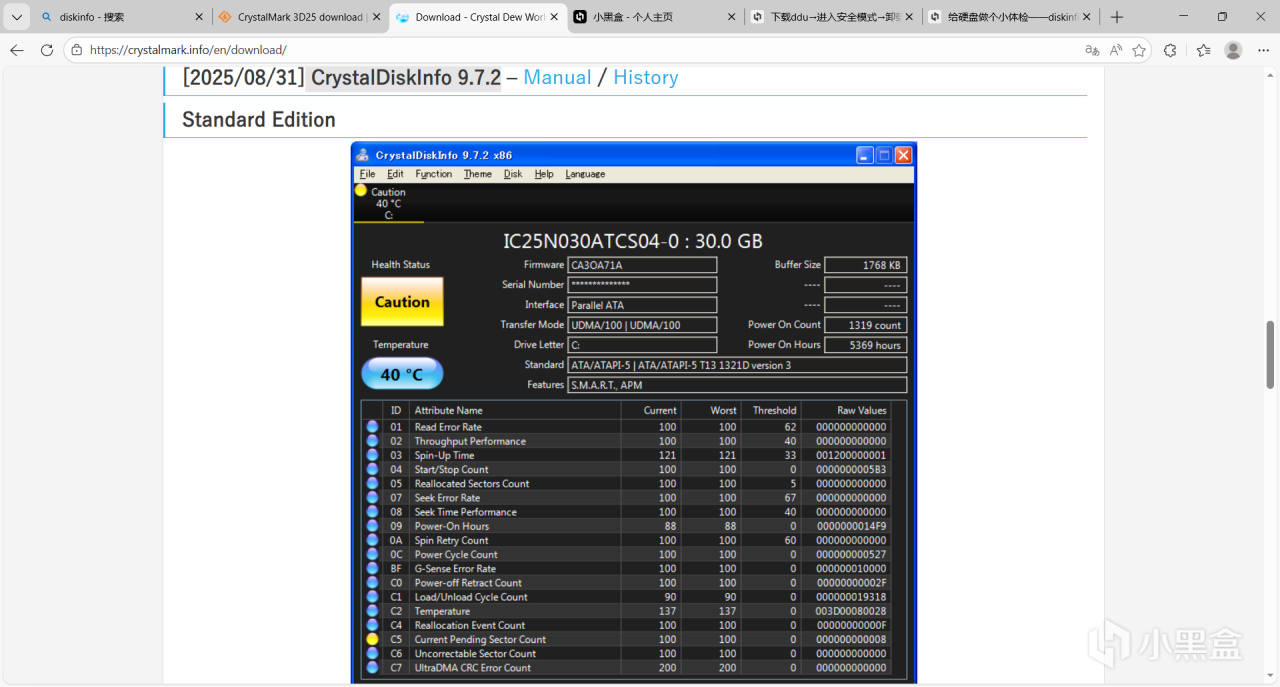Switch to the 下载ddu tab
Image resolution: width=1280 pixels, height=687 pixels.
pyautogui.click(x=832, y=17)
